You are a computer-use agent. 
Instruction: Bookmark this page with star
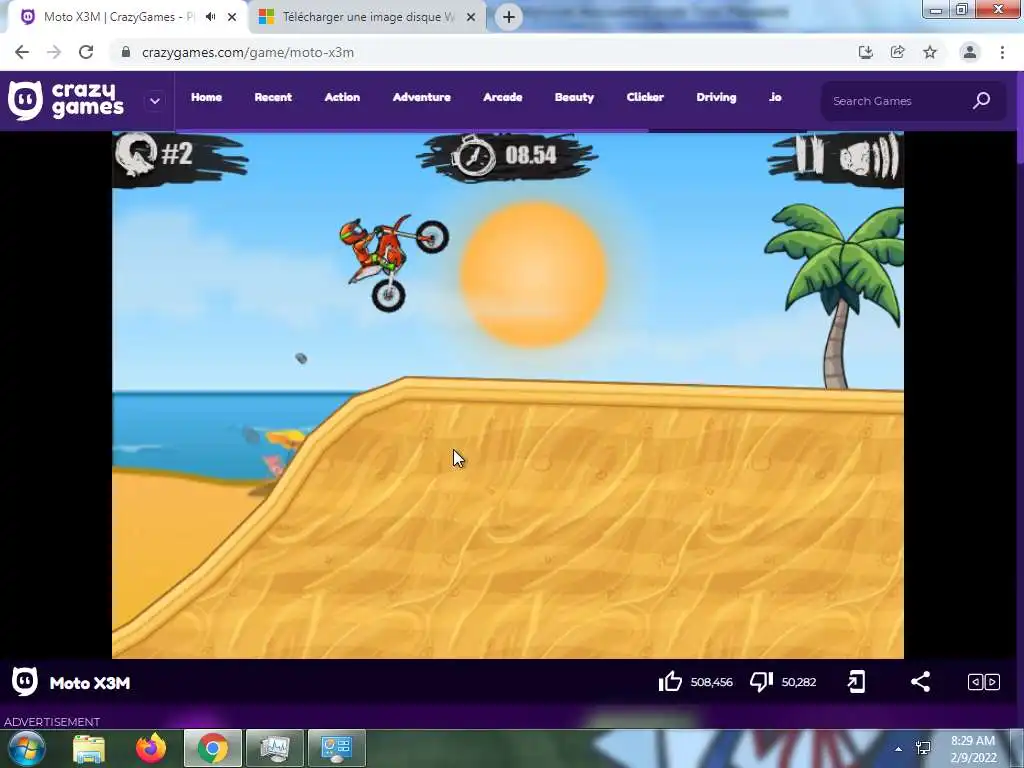click(x=930, y=52)
